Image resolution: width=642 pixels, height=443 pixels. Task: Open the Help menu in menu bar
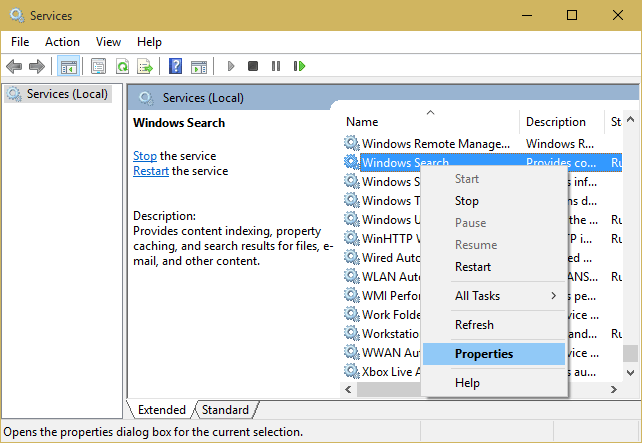pyautogui.click(x=149, y=42)
